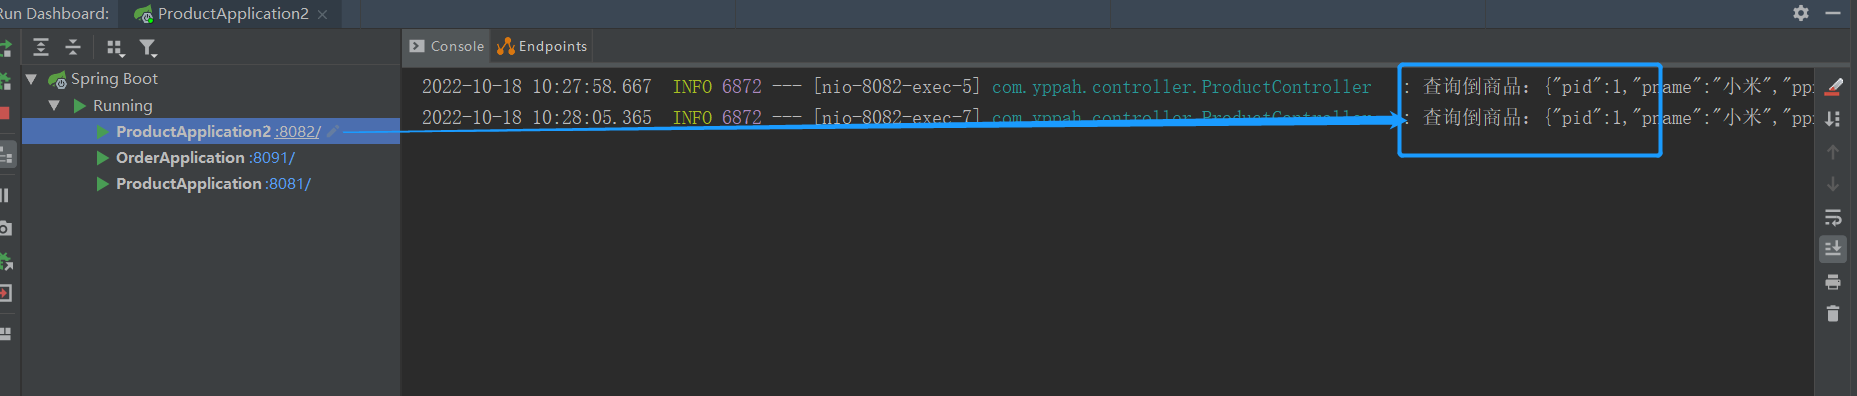Viewport: 1857px width, 396px height.
Task: Open the :8082/ port link
Action: point(298,131)
